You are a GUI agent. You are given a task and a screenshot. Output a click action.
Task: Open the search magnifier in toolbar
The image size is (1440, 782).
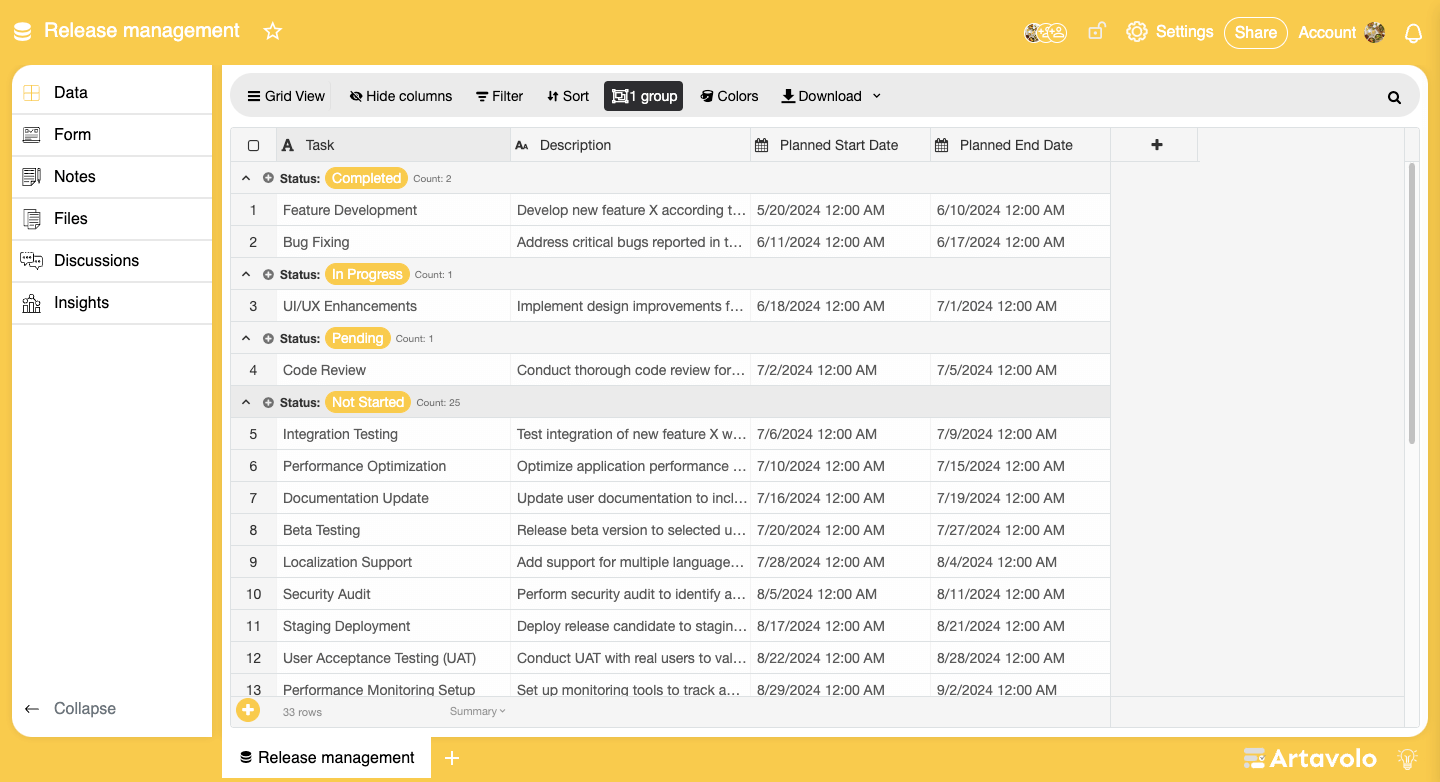1394,97
